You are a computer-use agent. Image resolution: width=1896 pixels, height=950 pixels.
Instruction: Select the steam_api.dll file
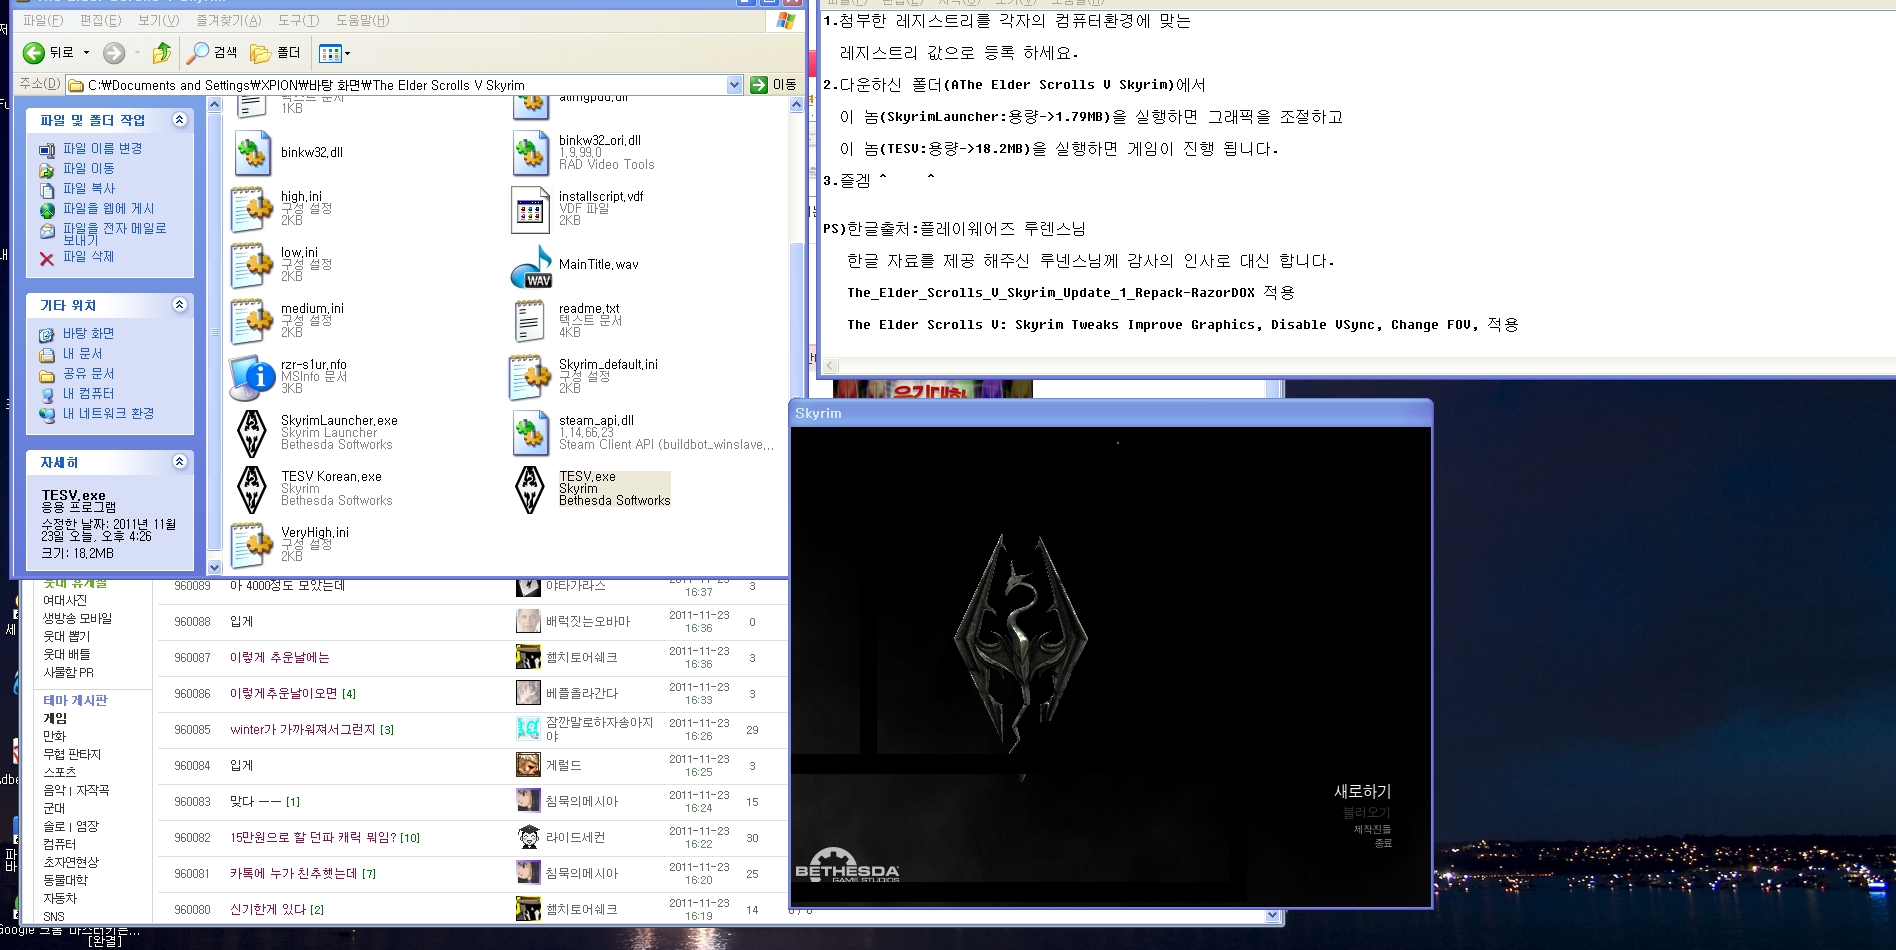[x=531, y=433]
